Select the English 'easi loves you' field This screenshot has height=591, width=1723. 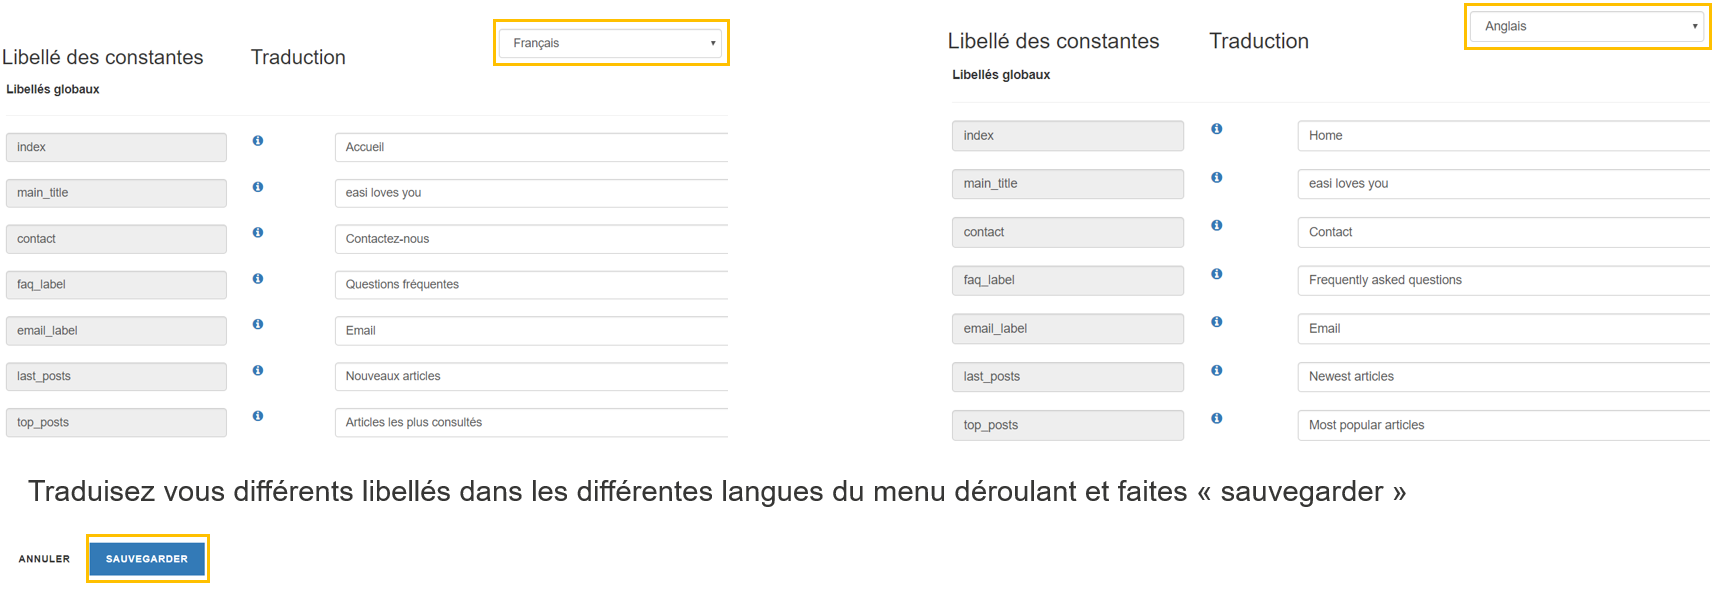1502,184
